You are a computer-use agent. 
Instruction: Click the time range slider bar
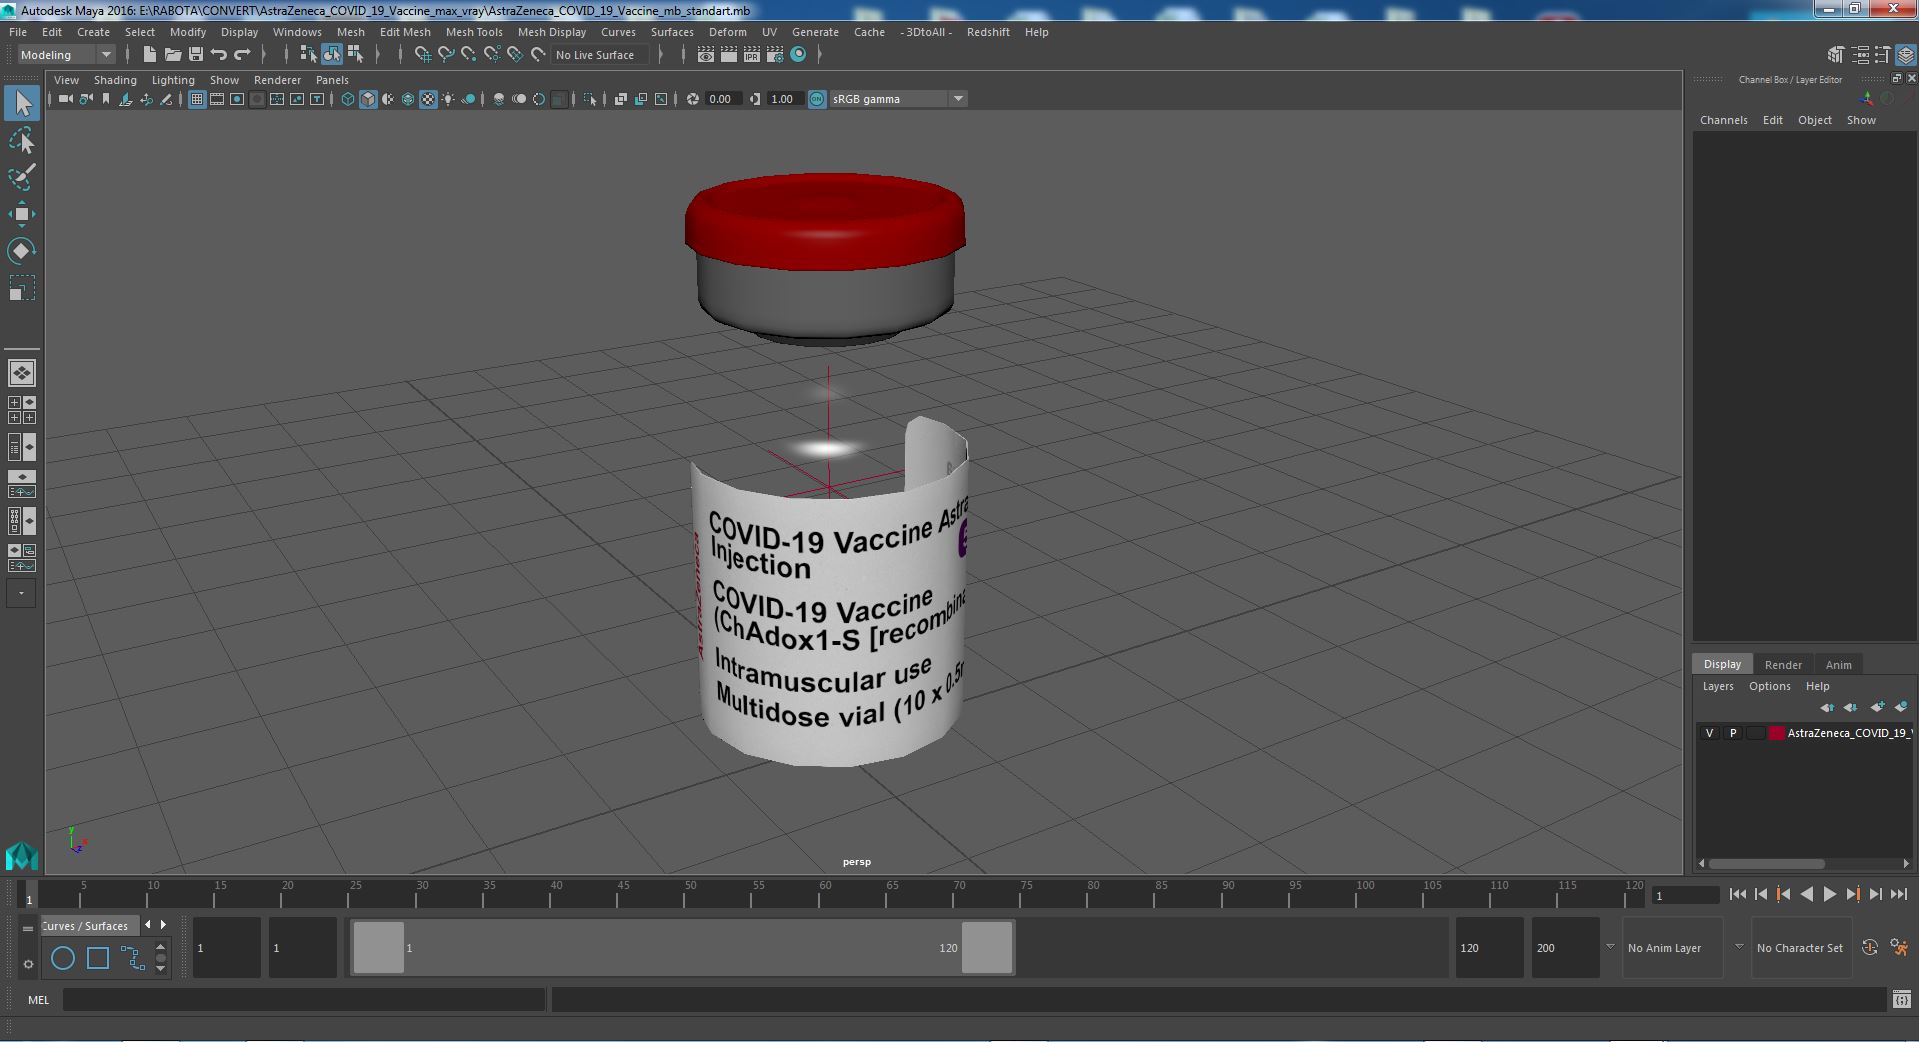tap(682, 948)
